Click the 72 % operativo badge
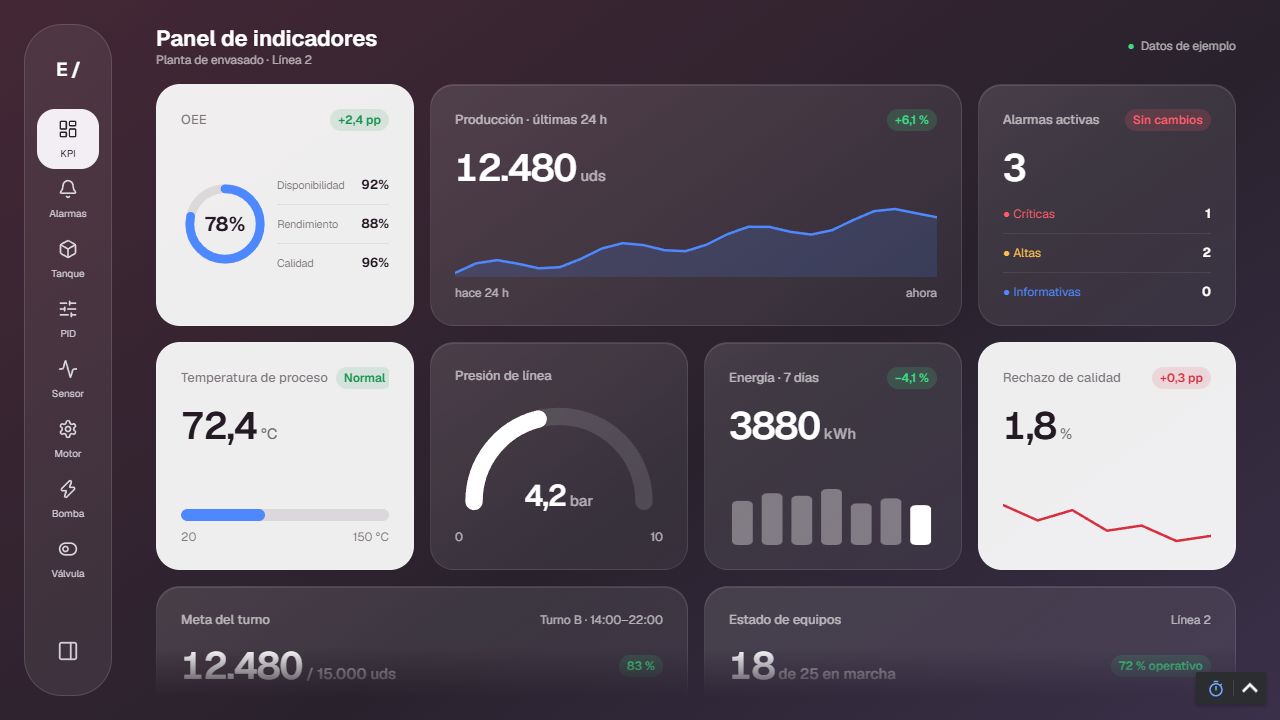The width and height of the screenshot is (1280, 720). (1161, 666)
